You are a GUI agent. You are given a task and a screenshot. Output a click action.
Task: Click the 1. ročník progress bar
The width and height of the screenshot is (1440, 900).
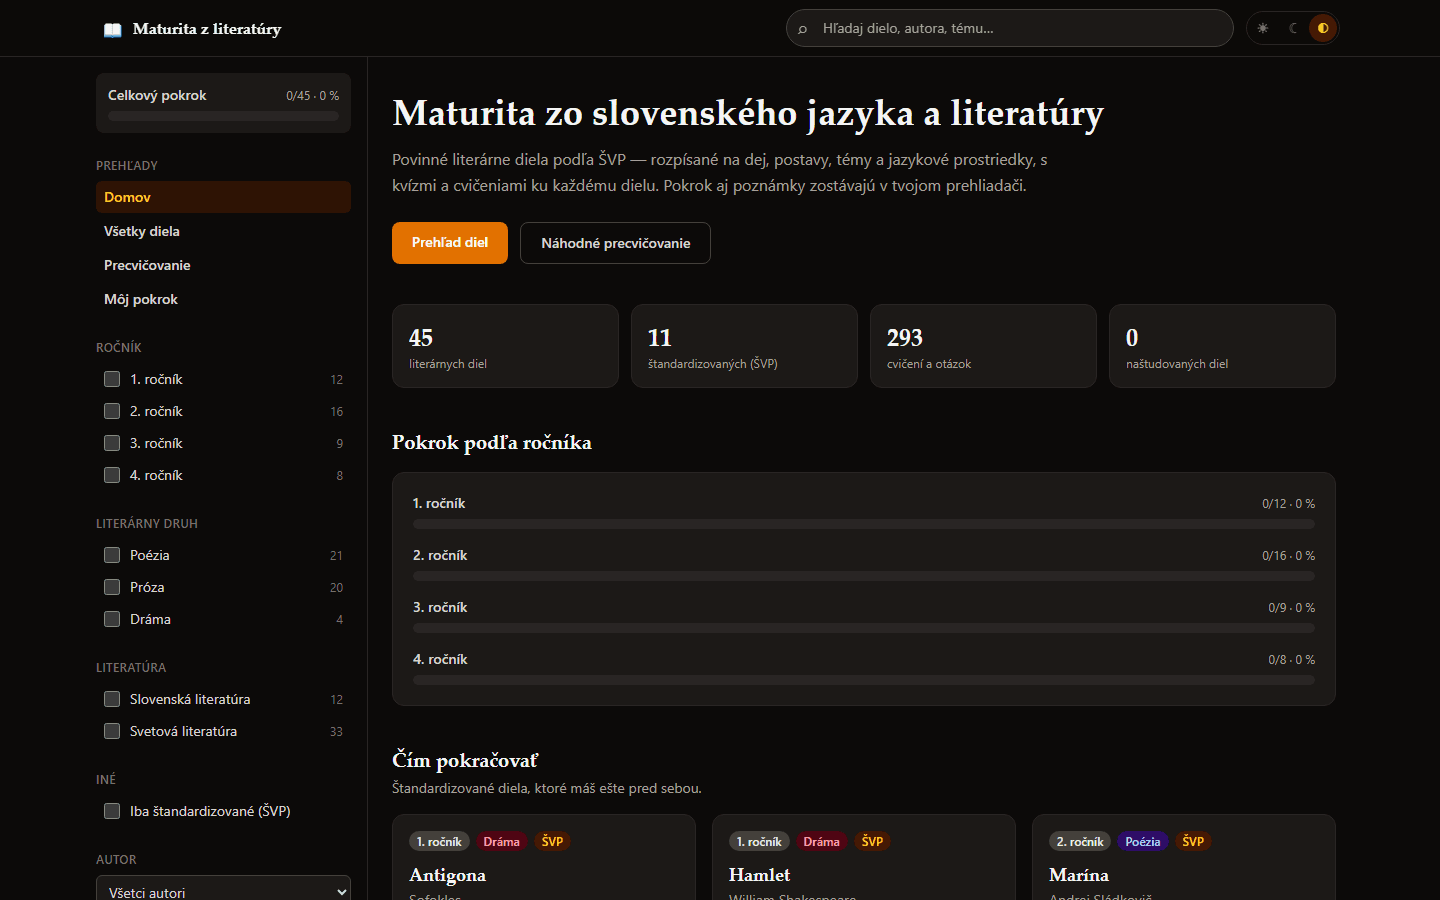pos(864,524)
